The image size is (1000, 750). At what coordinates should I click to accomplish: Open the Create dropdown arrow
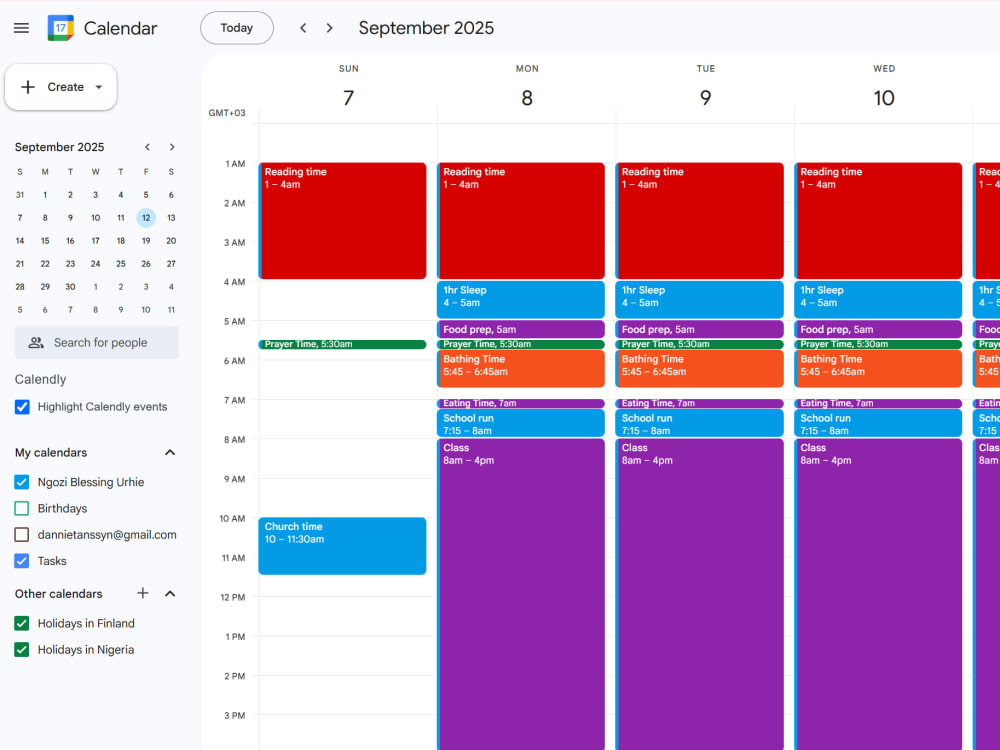99,87
